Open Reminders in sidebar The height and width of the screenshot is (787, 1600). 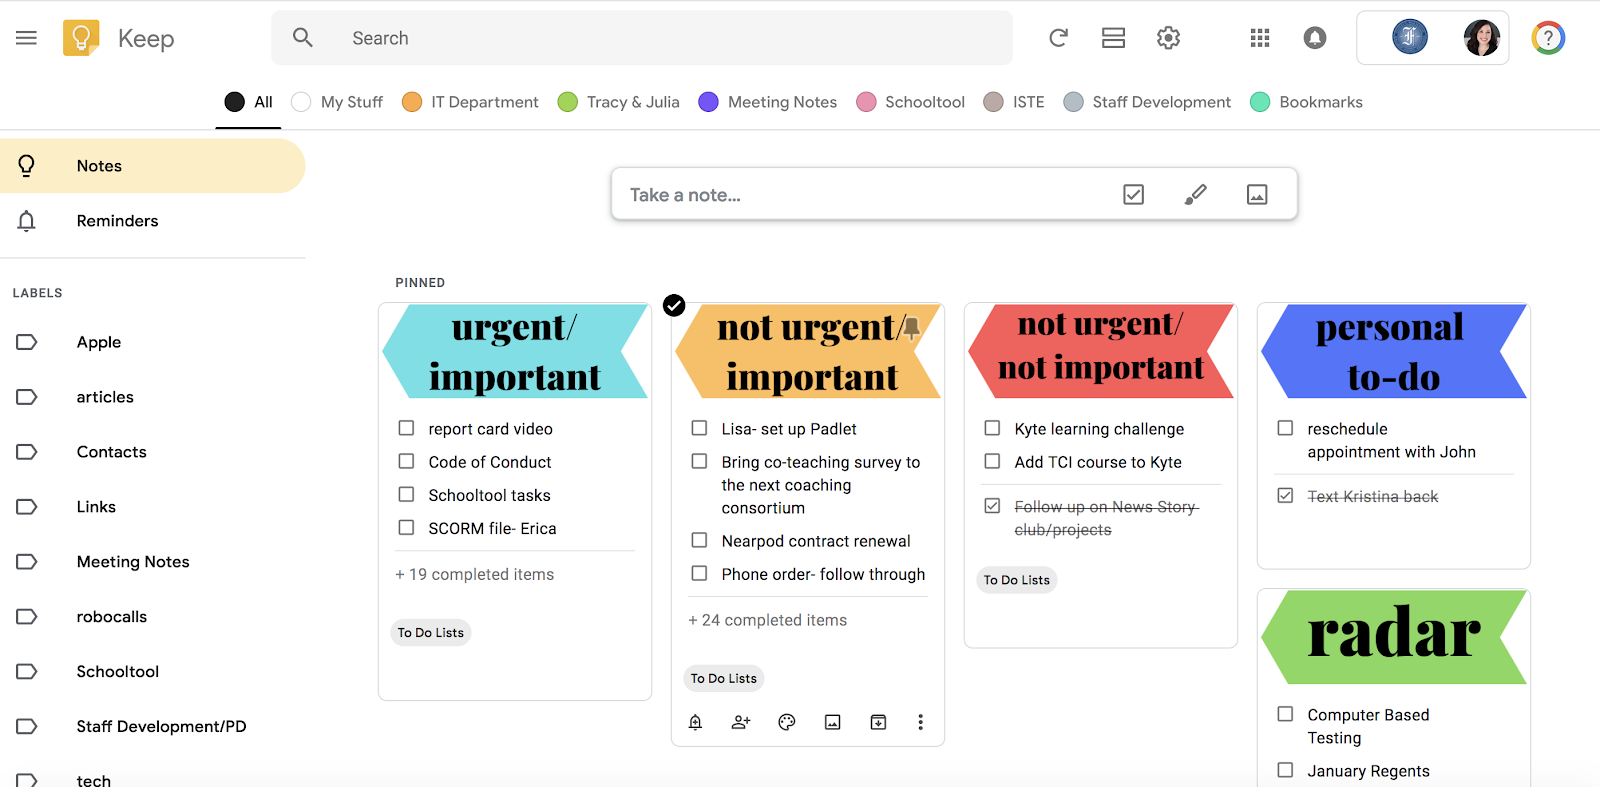click(153, 221)
